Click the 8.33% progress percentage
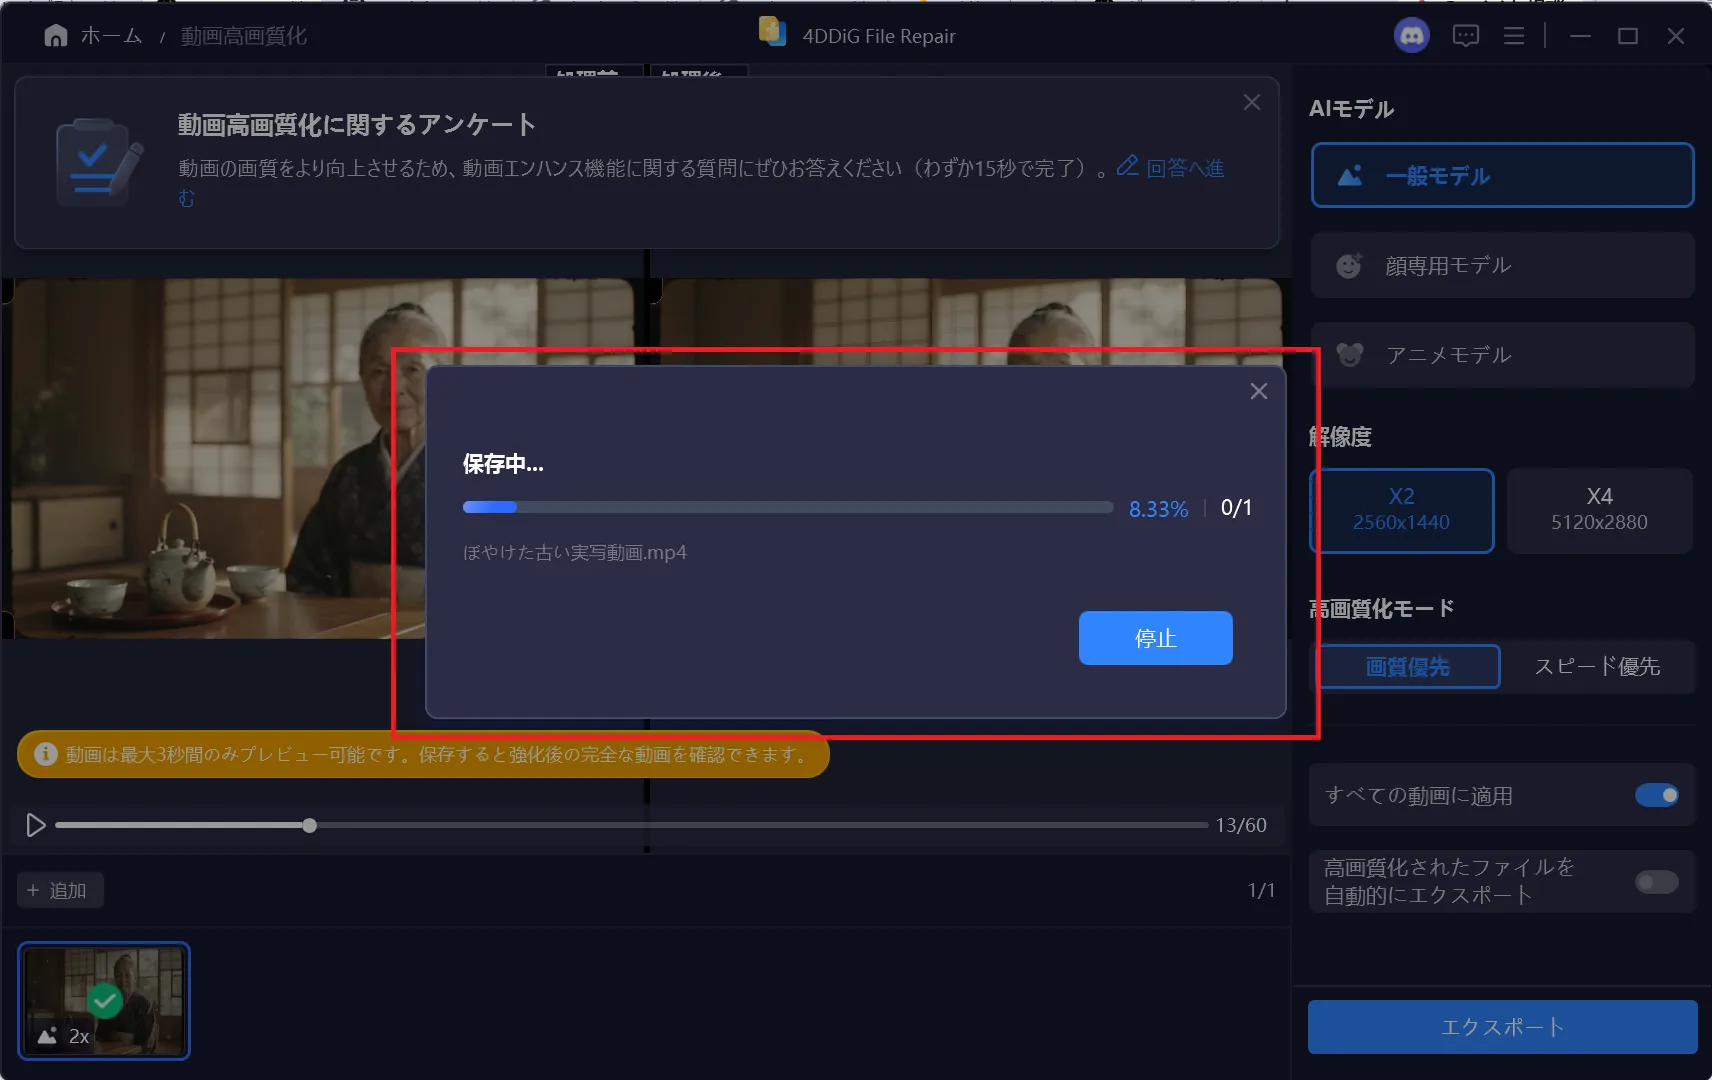Image resolution: width=1712 pixels, height=1080 pixels. coord(1158,509)
